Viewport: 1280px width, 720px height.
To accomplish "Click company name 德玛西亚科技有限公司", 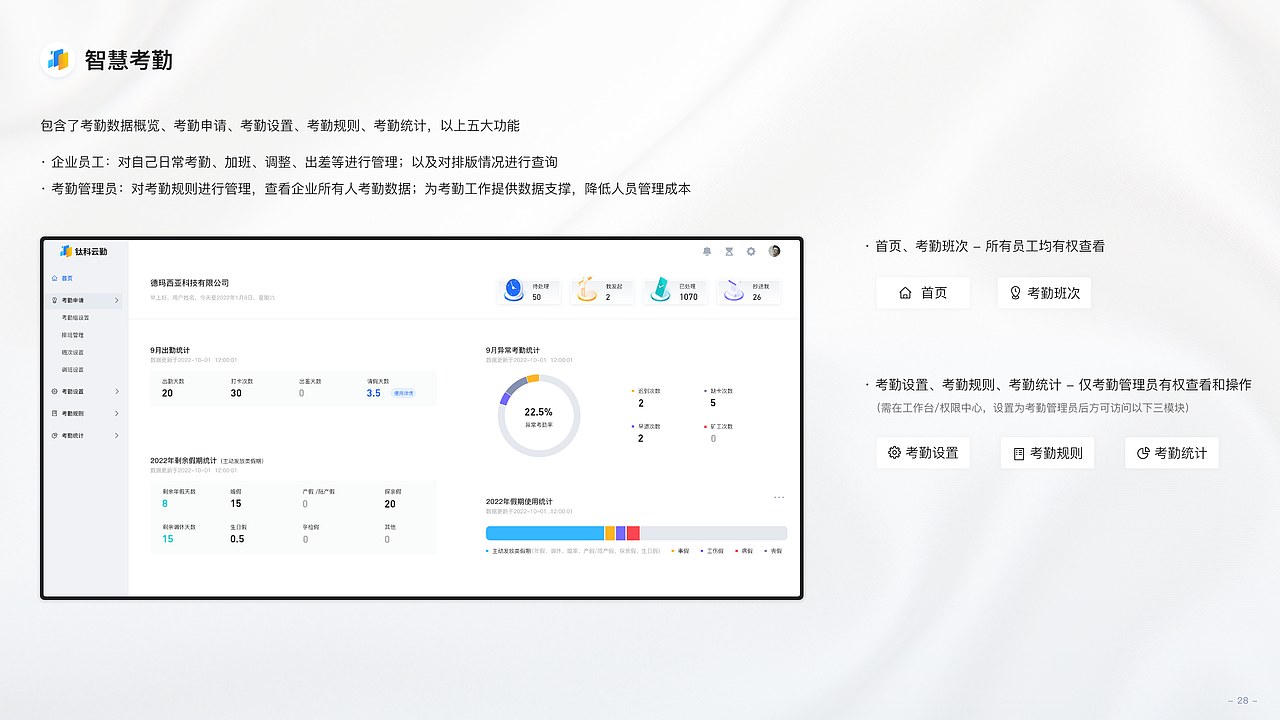I will (x=189, y=284).
